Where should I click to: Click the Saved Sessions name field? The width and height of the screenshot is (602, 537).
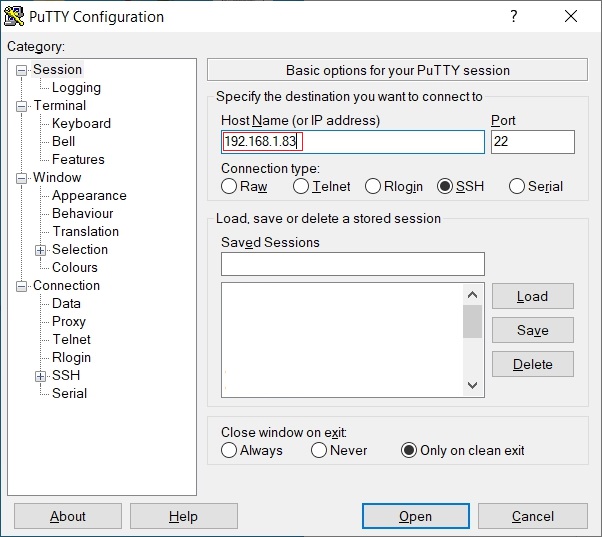click(x=352, y=264)
